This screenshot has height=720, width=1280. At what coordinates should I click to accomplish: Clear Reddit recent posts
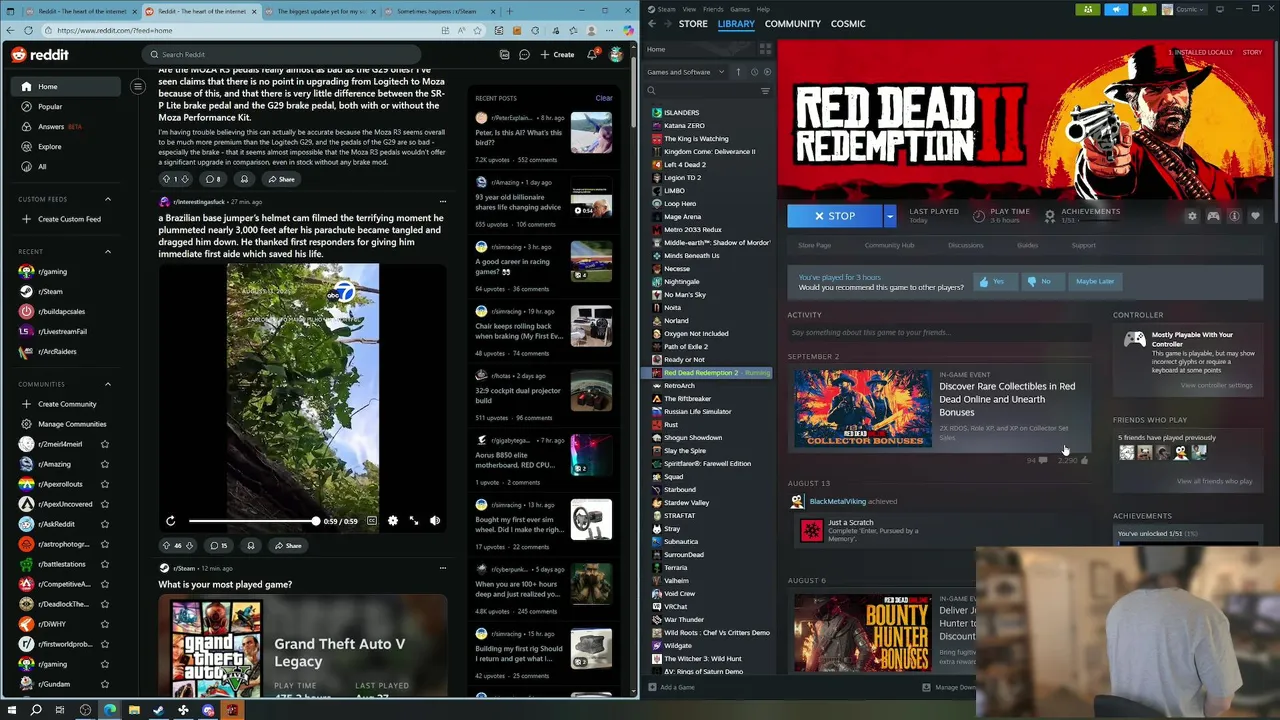pyautogui.click(x=604, y=98)
